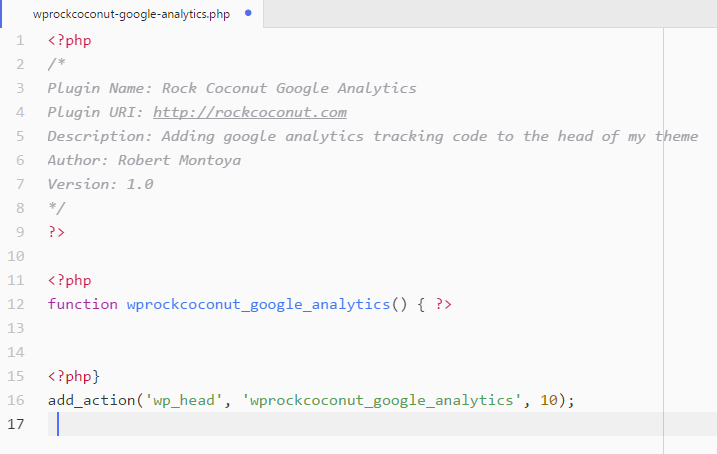Click line number 12 in gutter
Viewport: 717px width, 454px height.
click(x=16, y=304)
